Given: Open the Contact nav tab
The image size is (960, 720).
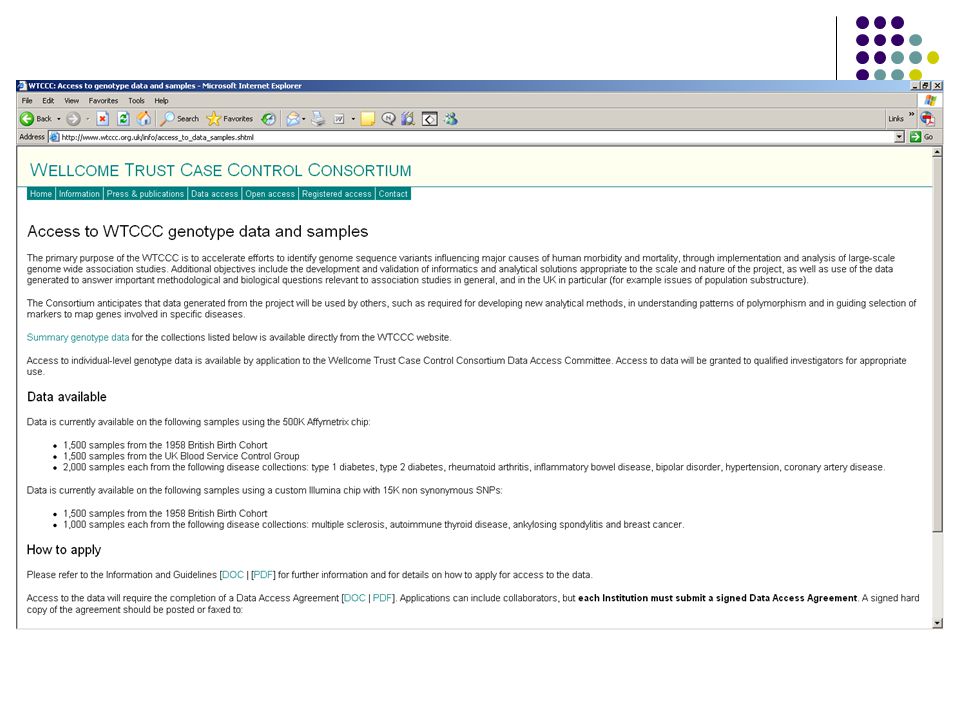Looking at the screenshot, I should pyautogui.click(x=393, y=193).
